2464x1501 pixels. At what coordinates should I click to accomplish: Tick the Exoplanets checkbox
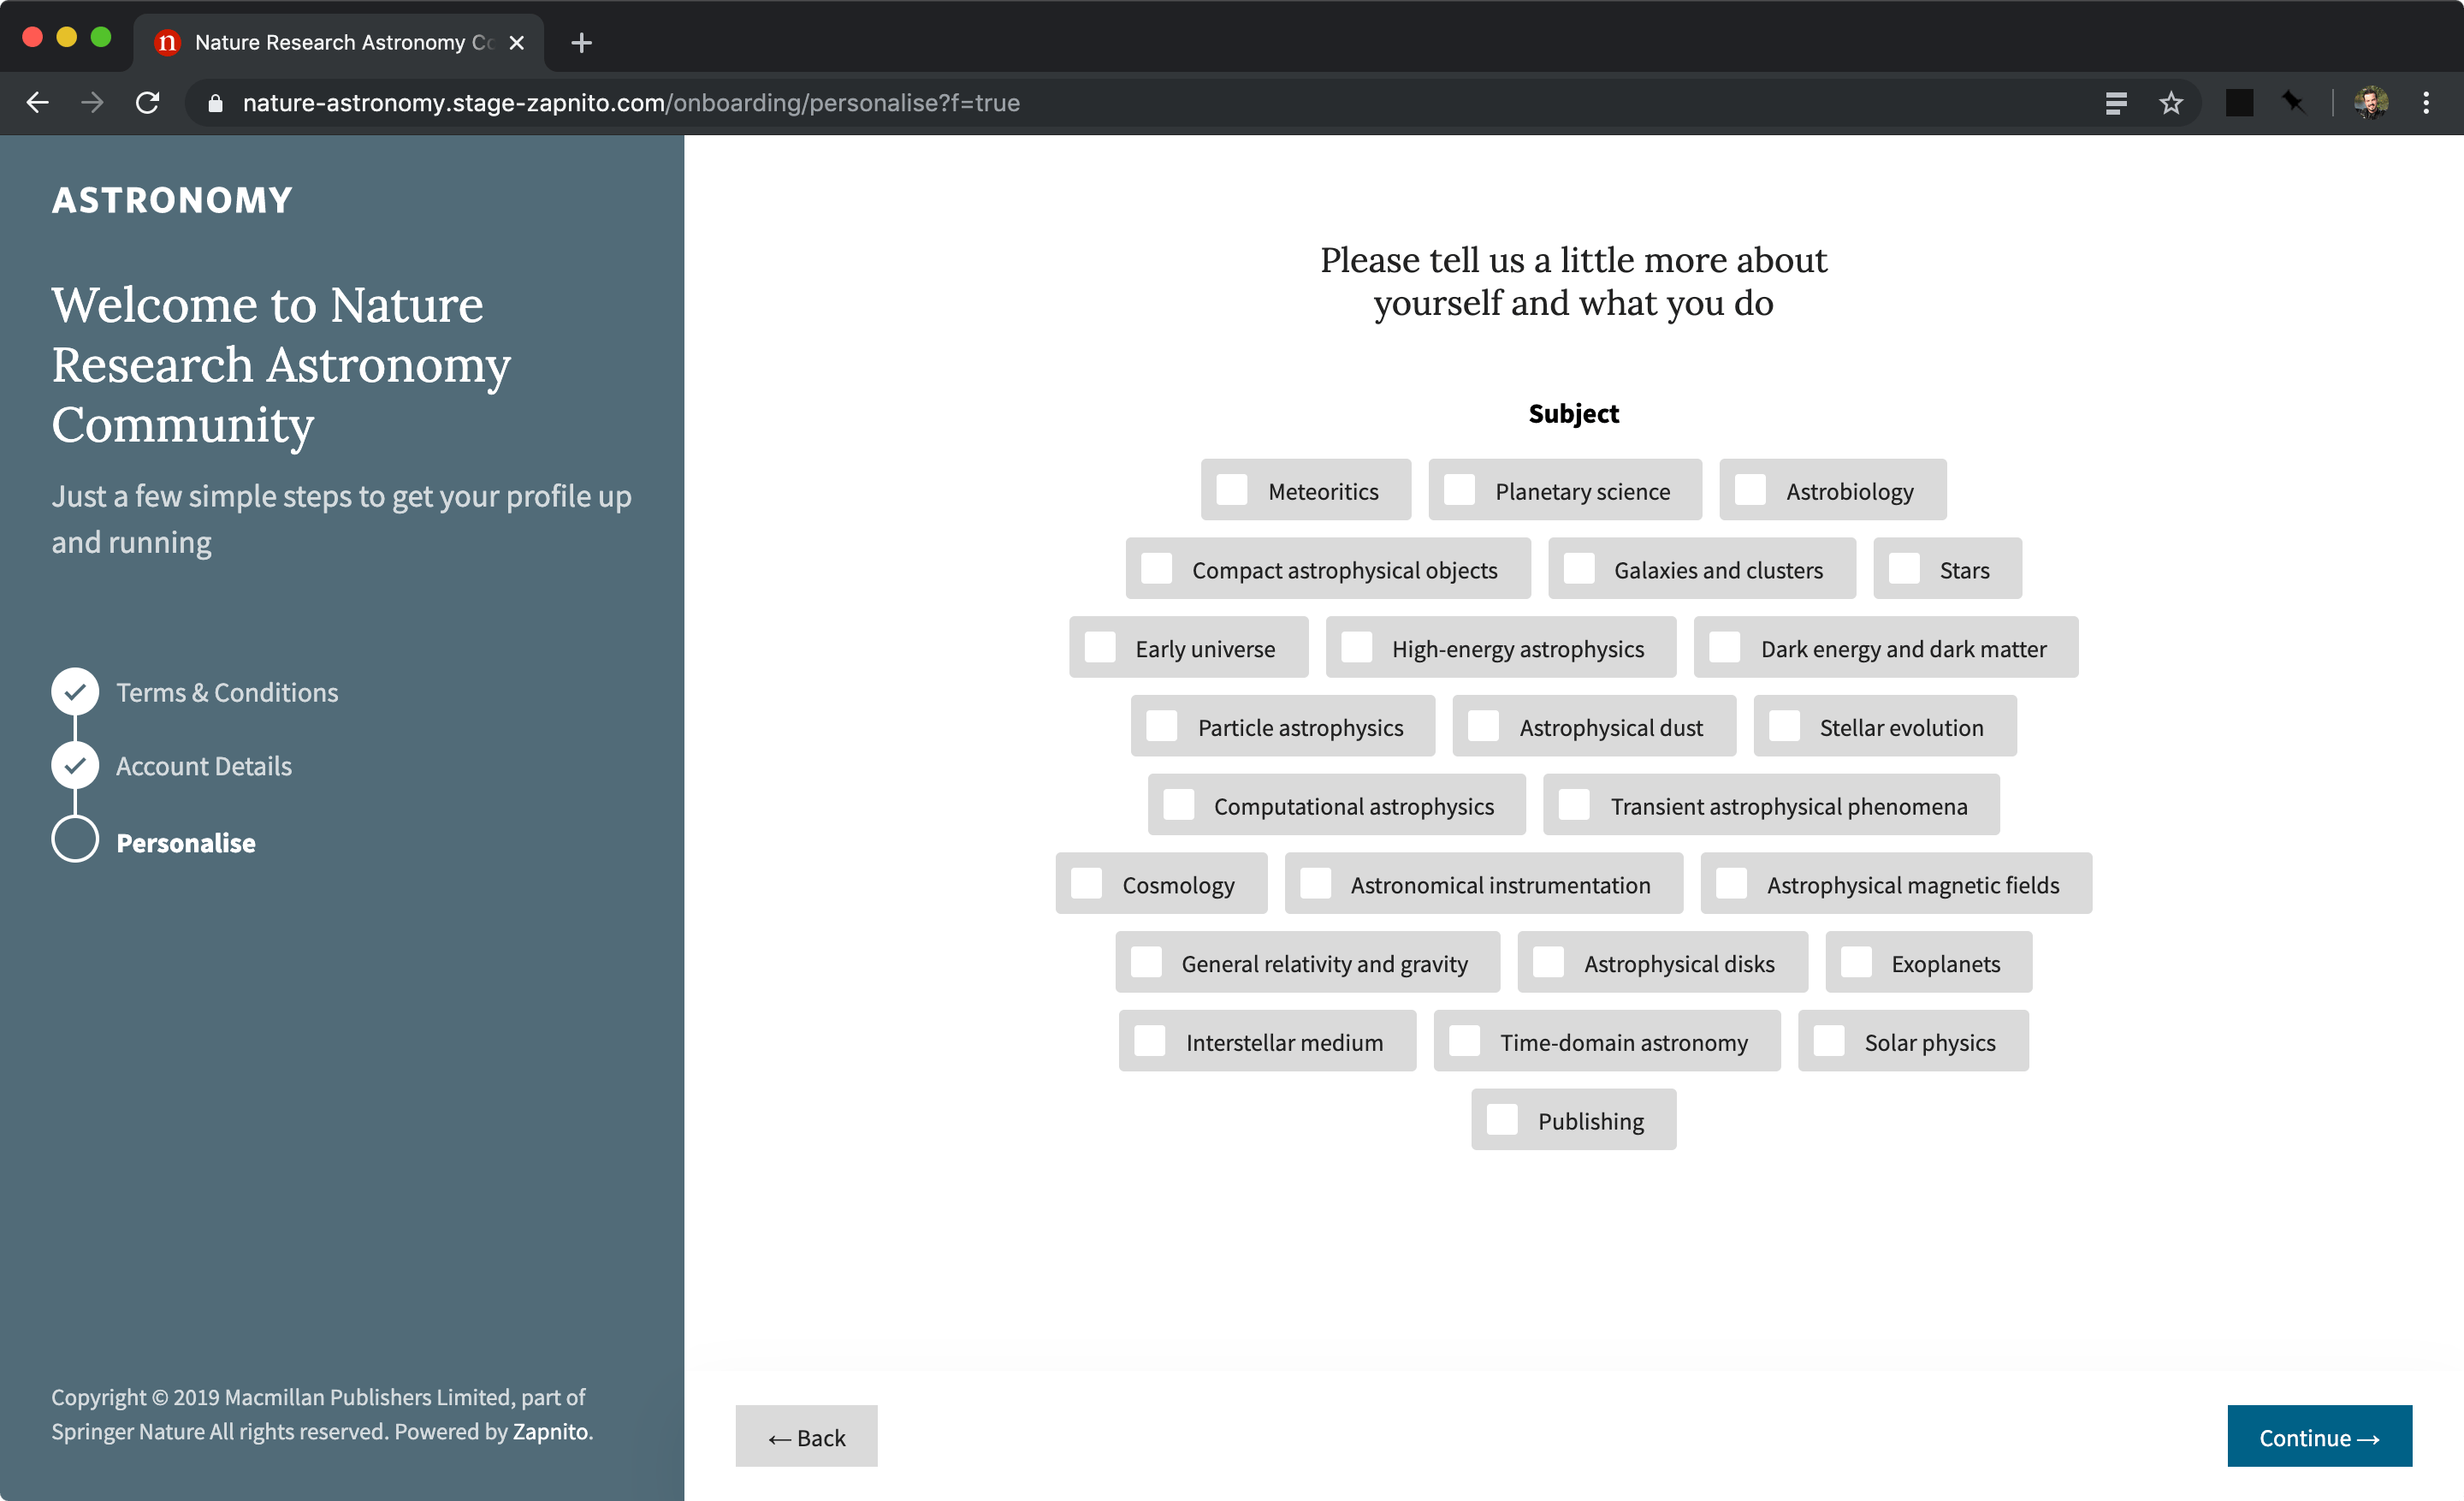tap(1856, 963)
